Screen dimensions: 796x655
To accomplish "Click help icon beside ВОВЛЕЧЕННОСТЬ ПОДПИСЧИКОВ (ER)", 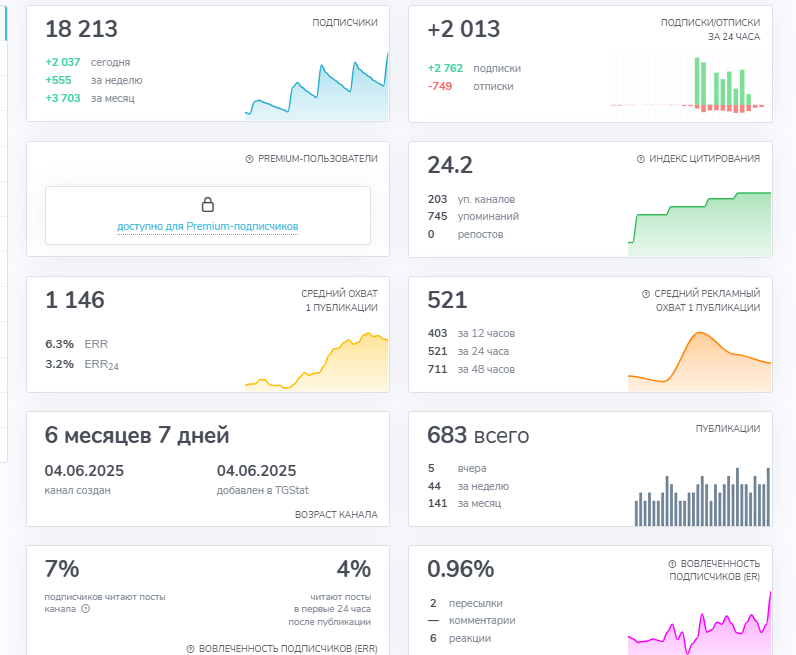I will pyautogui.click(x=672, y=564).
